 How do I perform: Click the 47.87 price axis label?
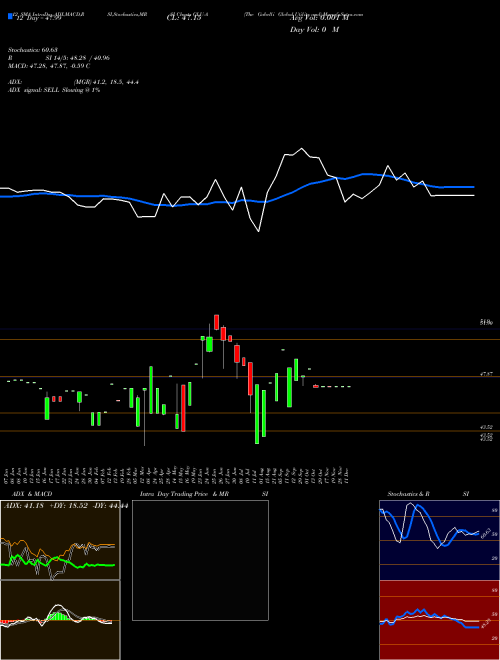(x=486, y=374)
